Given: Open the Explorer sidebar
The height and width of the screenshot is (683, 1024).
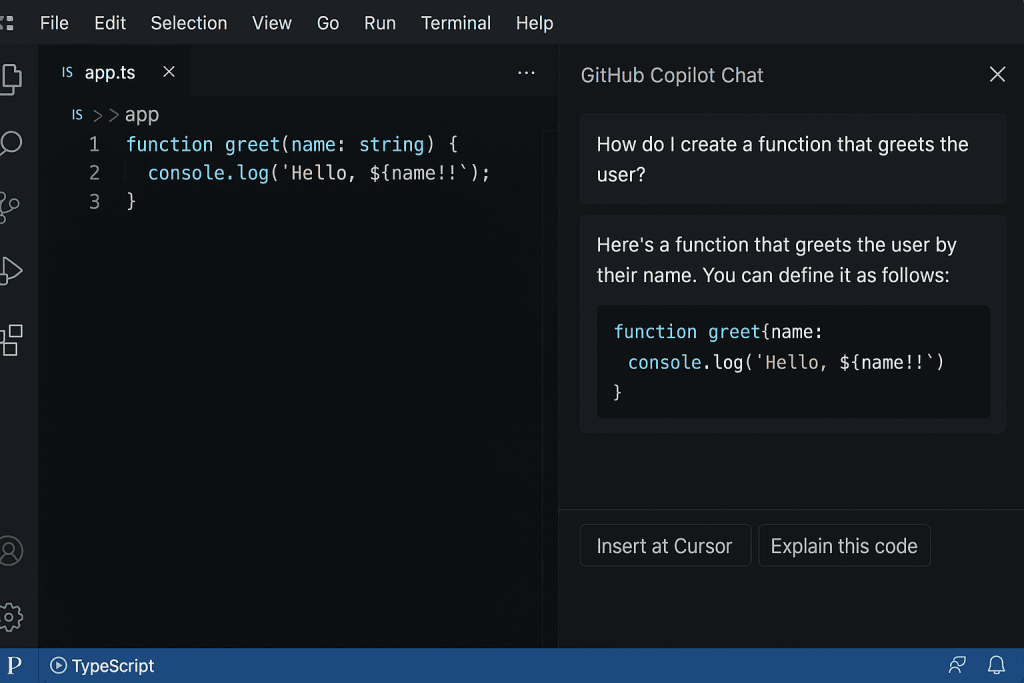Looking at the screenshot, I should (11, 79).
